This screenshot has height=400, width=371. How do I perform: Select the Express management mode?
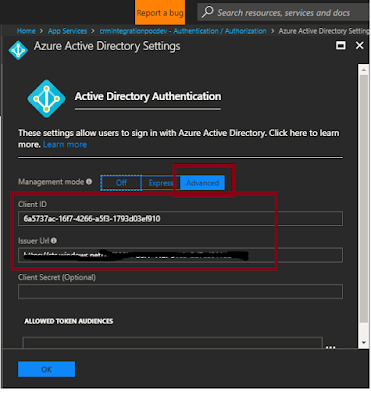coord(161,183)
